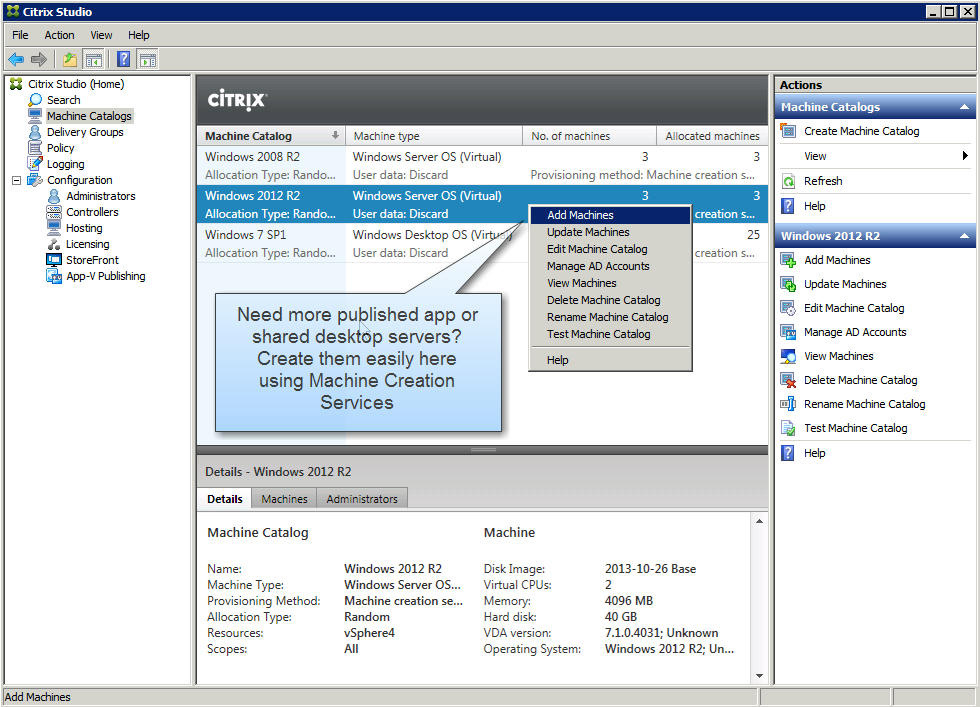
Task: Click the Show/Hide Action Pane toolbar icon
Action: pos(148,59)
